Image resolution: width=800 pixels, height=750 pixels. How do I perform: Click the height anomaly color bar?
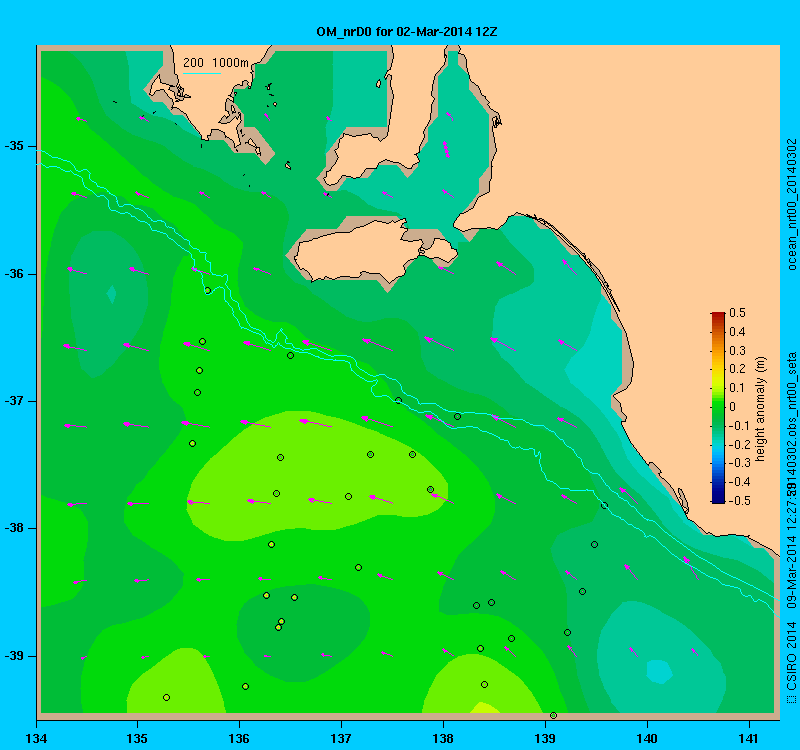[x=718, y=408]
